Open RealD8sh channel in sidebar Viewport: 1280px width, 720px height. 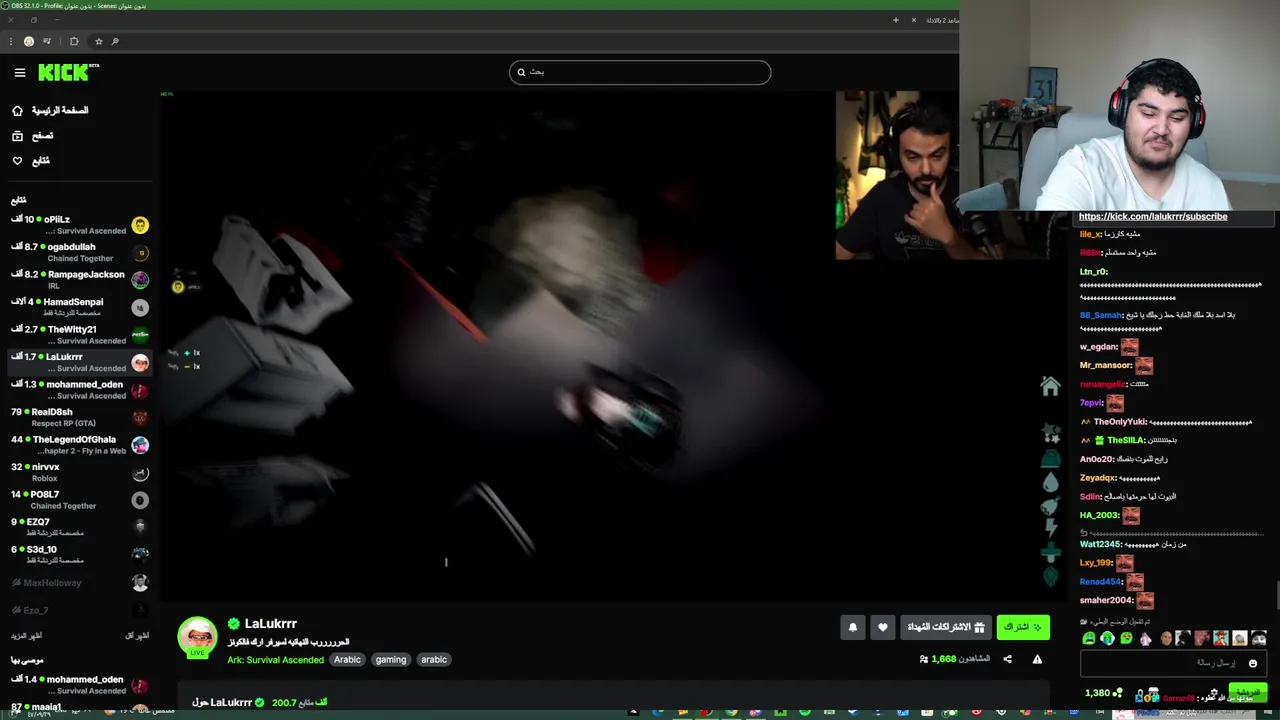(x=80, y=417)
